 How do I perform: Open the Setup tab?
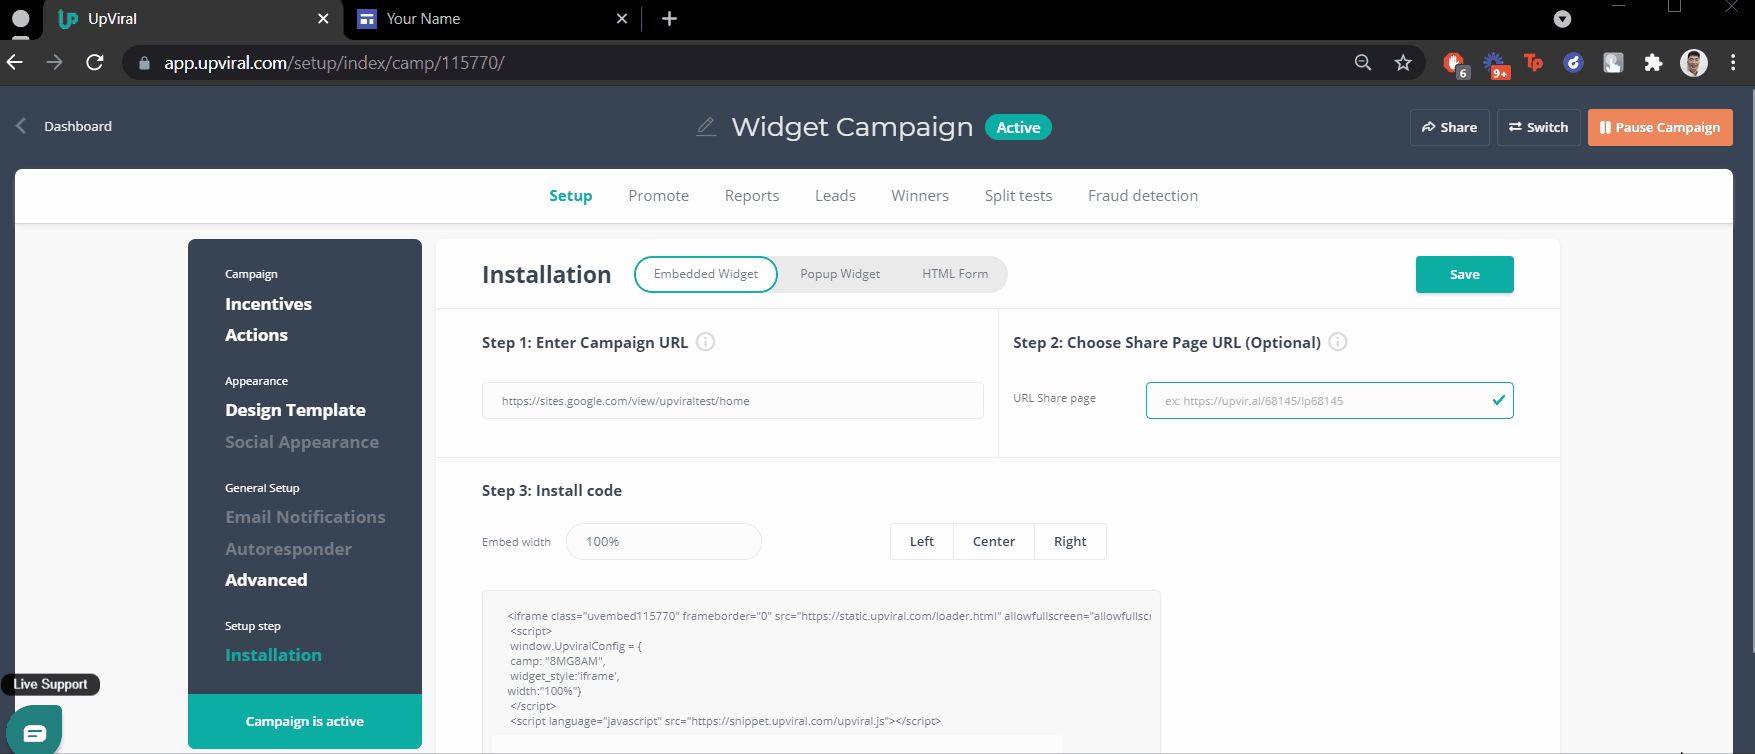(570, 196)
